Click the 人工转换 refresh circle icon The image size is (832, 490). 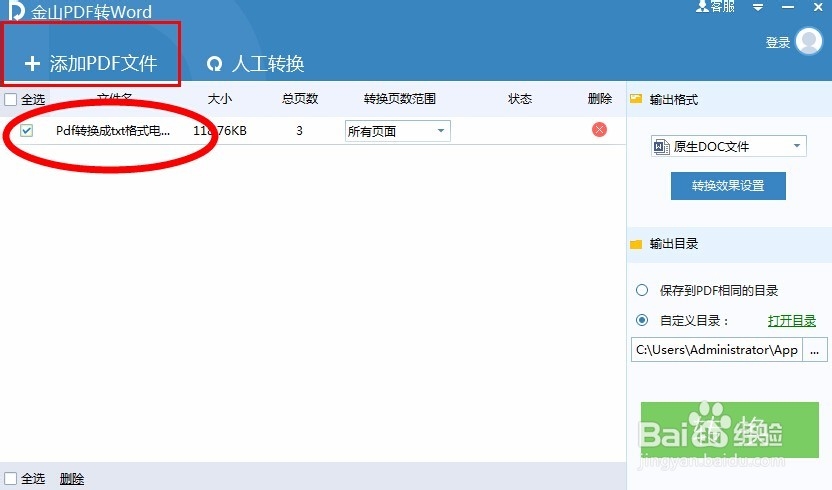(214, 64)
